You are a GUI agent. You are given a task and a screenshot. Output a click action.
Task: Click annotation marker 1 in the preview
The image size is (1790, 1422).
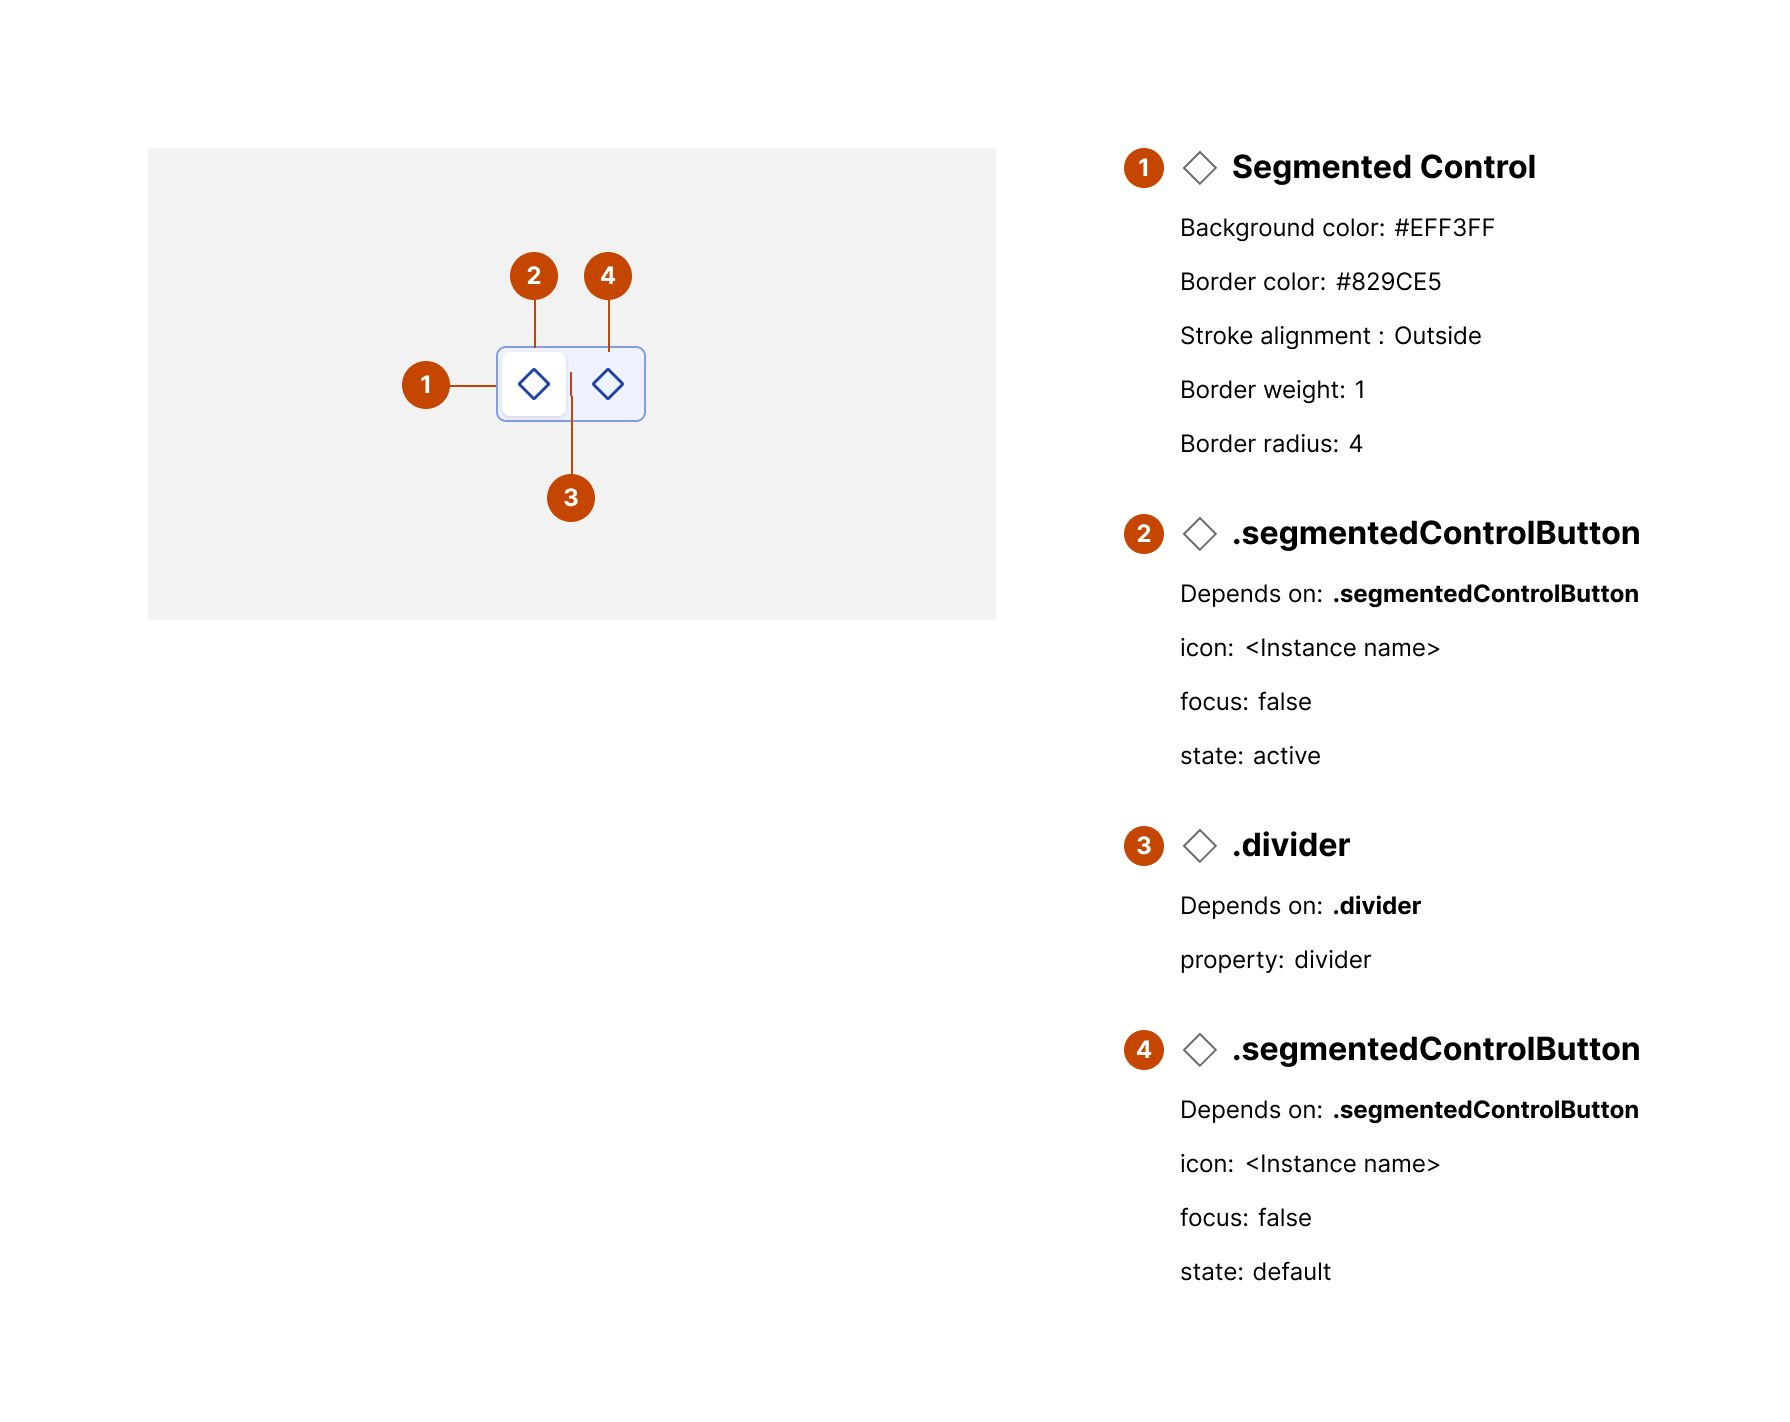(426, 385)
